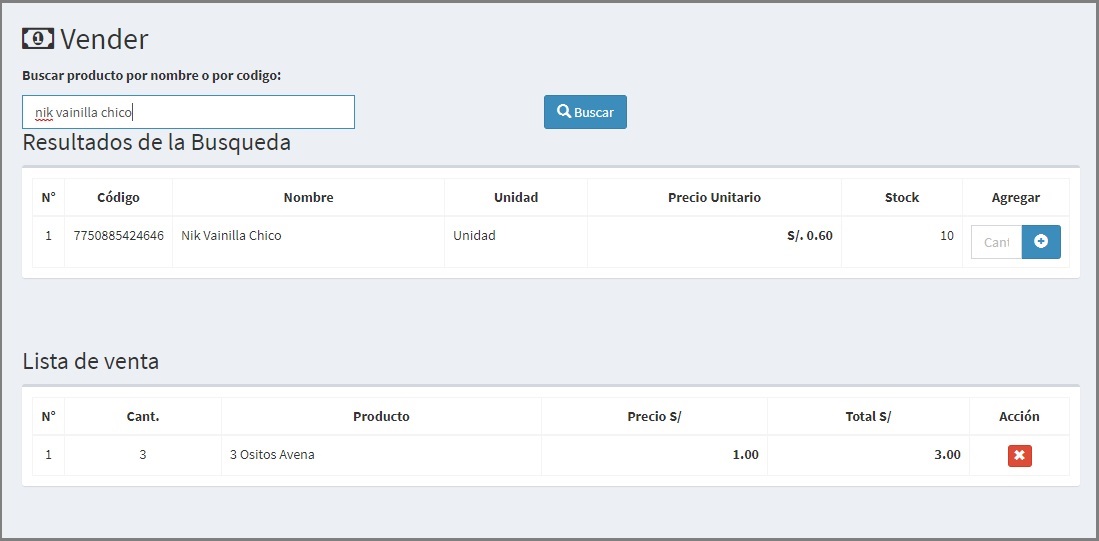Image resolution: width=1099 pixels, height=541 pixels.
Task: Remove 3 Ositos Avena with red X
Action: [1020, 456]
